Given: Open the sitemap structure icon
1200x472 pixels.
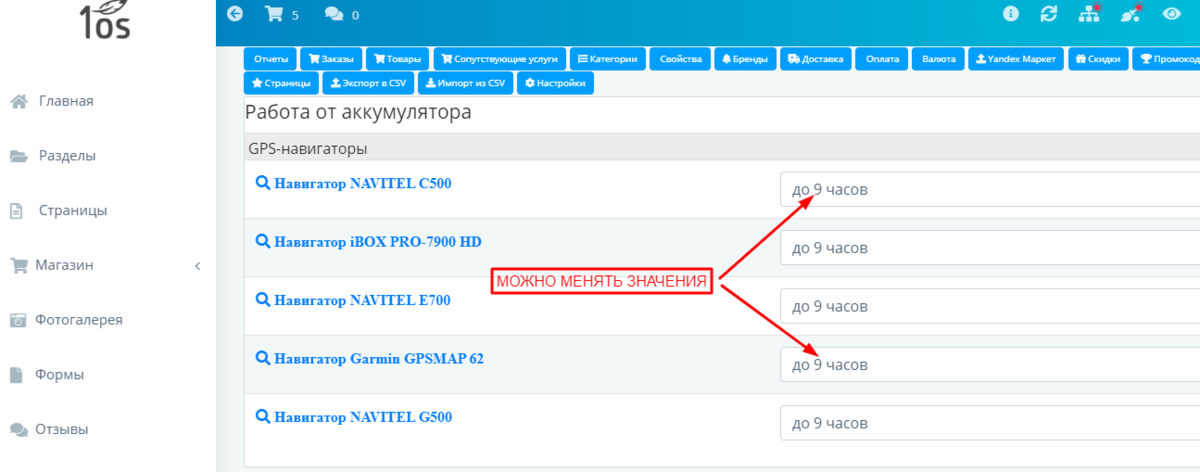Looking at the screenshot, I should pos(1089,14).
